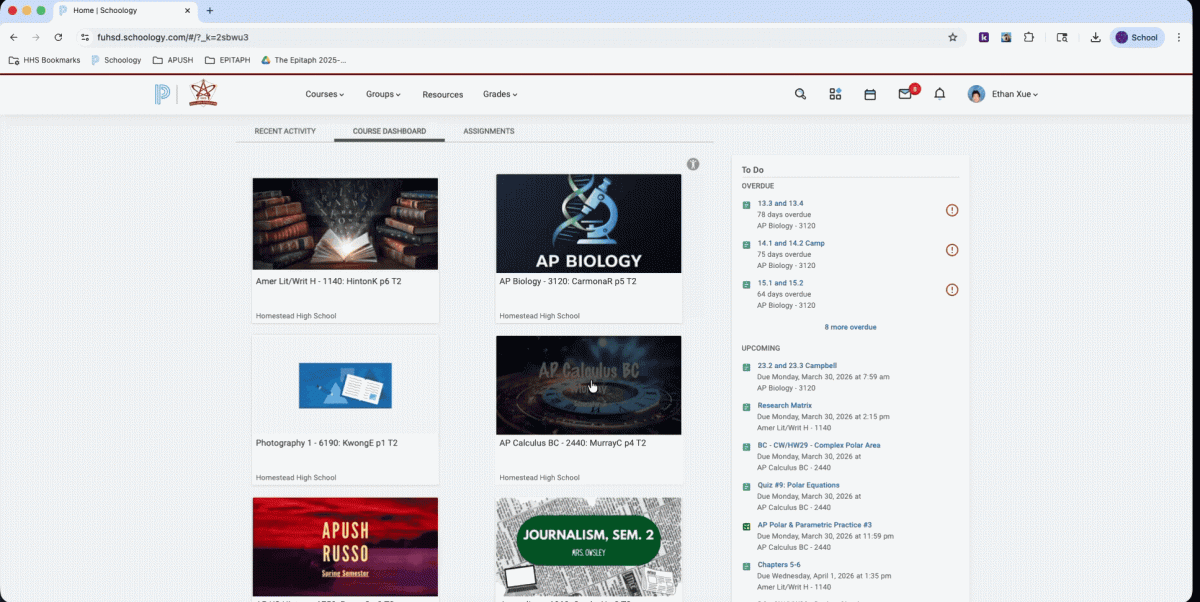This screenshot has height=602, width=1200.
Task: Open the Chrome three-dot menu
Action: (x=1181, y=37)
